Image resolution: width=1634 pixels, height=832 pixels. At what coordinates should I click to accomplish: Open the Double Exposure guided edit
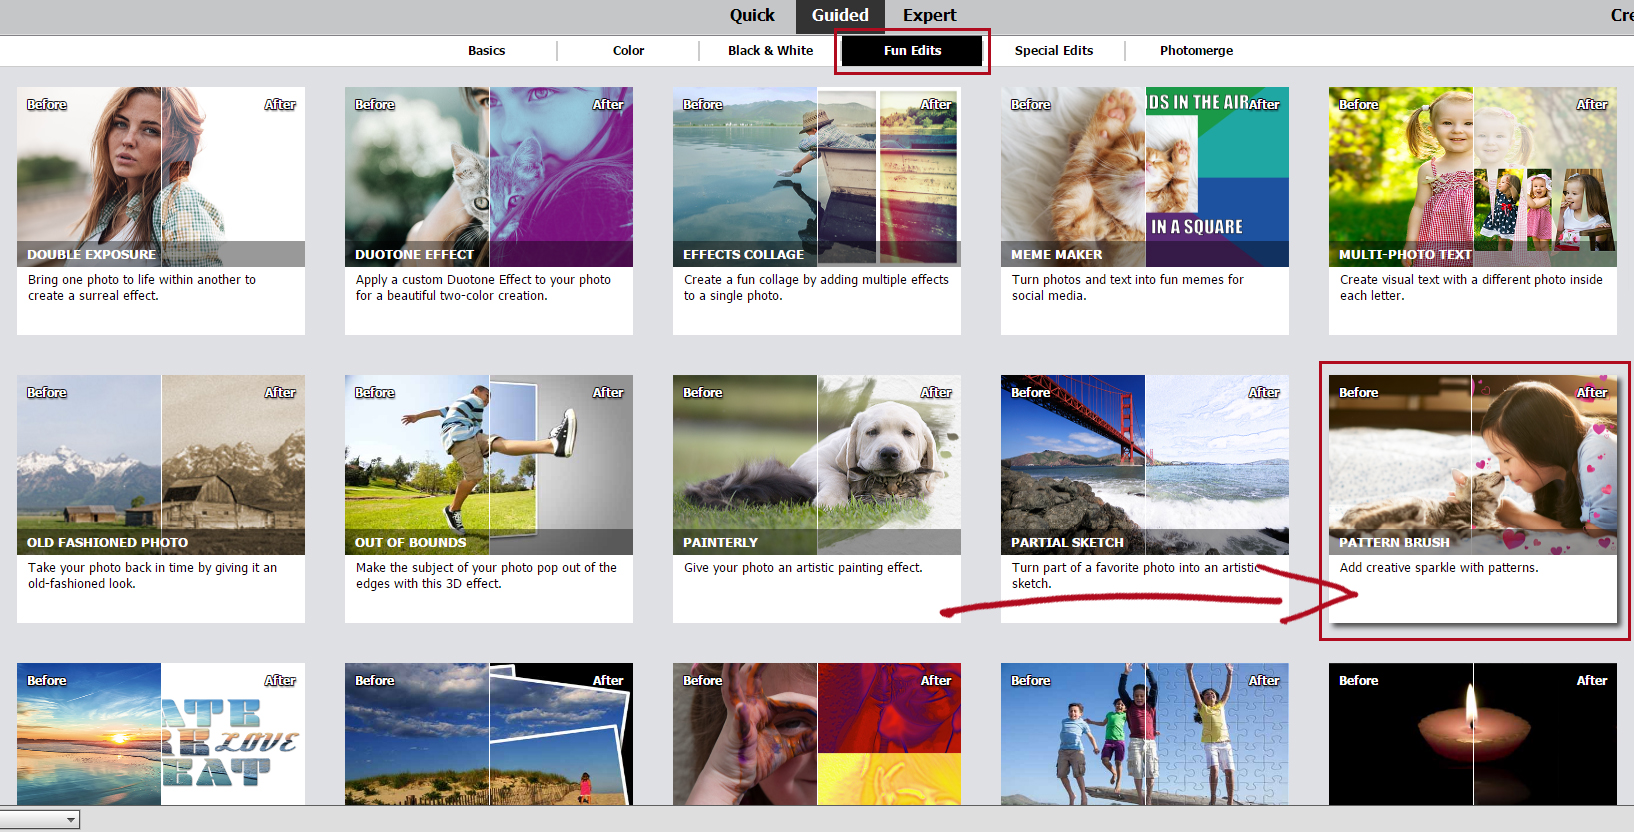pyautogui.click(x=161, y=177)
